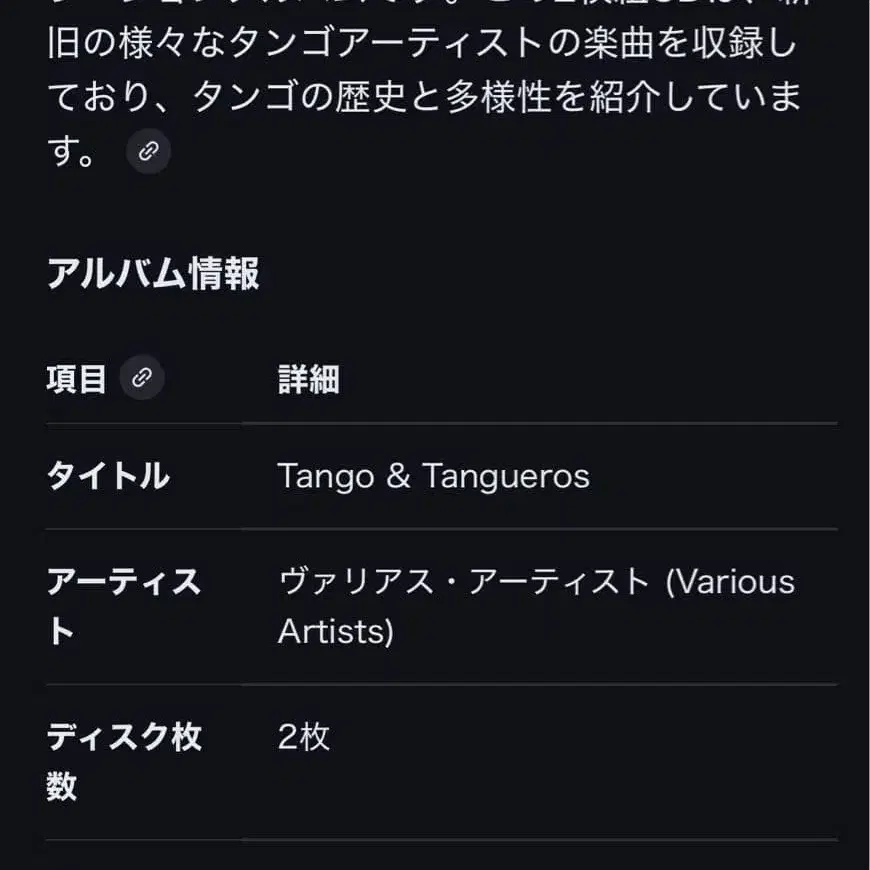The height and width of the screenshot is (870, 870).
Task: Click the 項目 column header
Action: click(x=76, y=379)
